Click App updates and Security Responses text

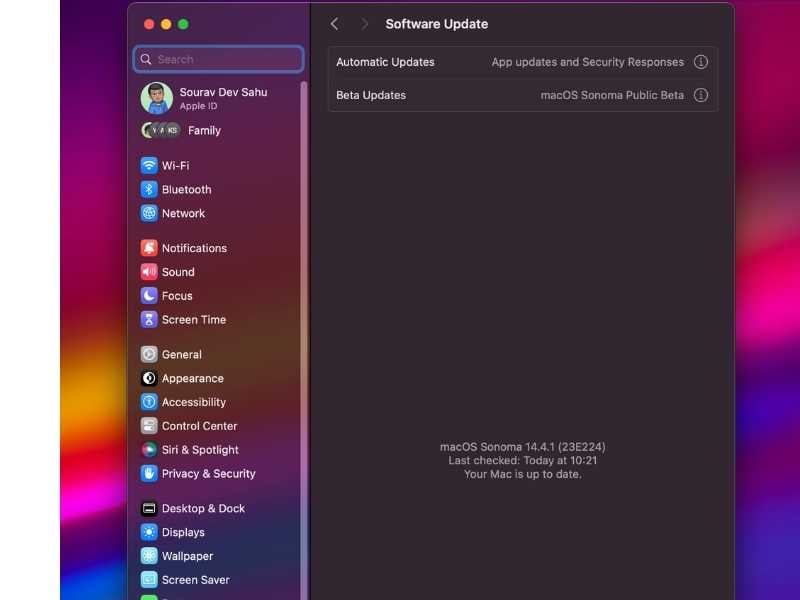click(x=588, y=62)
